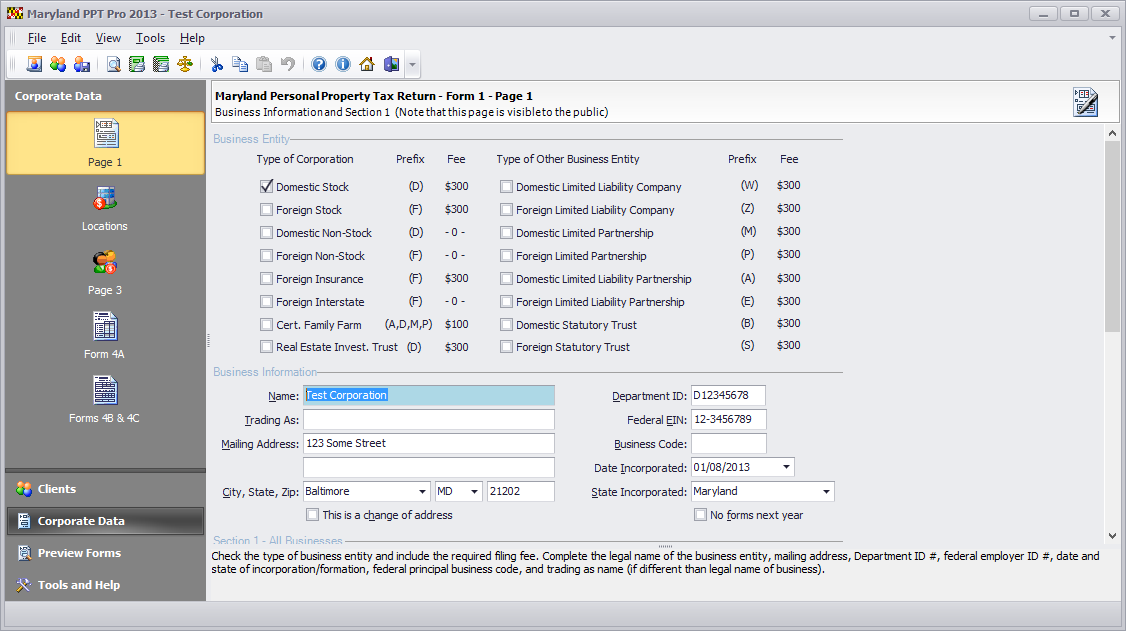Check the Cert. Family Farm checkbox
The height and width of the screenshot is (631, 1126).
tap(266, 324)
